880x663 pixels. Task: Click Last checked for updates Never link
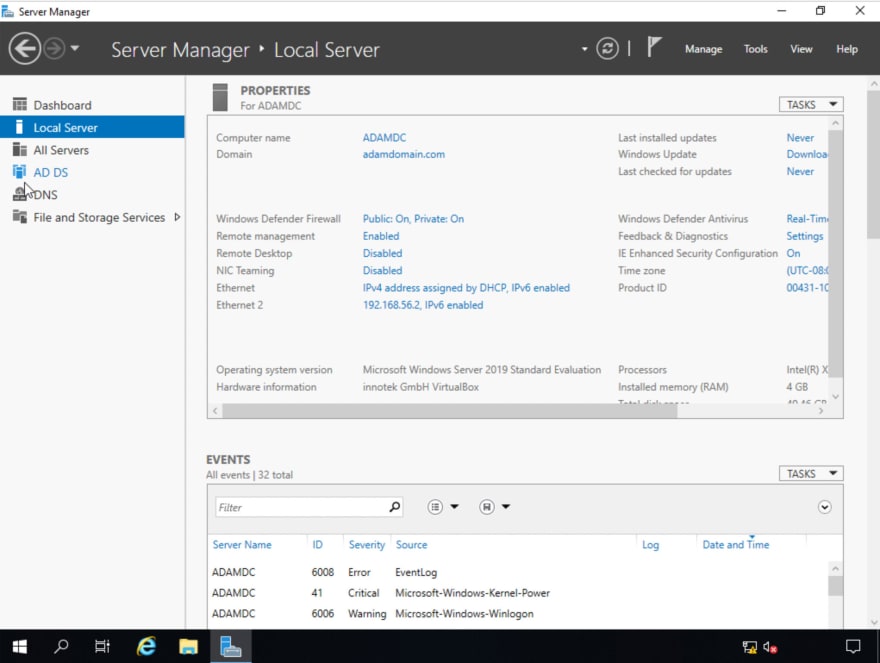[x=800, y=171]
